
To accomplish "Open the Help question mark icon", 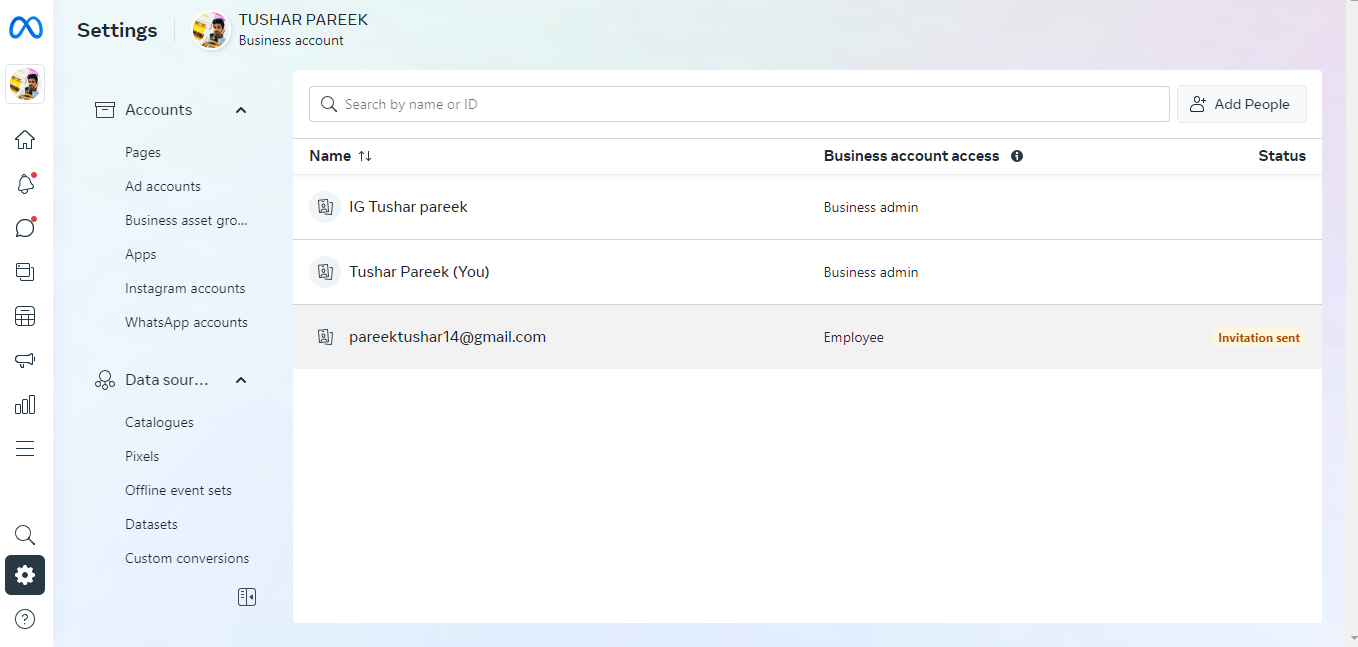I will coord(25,619).
